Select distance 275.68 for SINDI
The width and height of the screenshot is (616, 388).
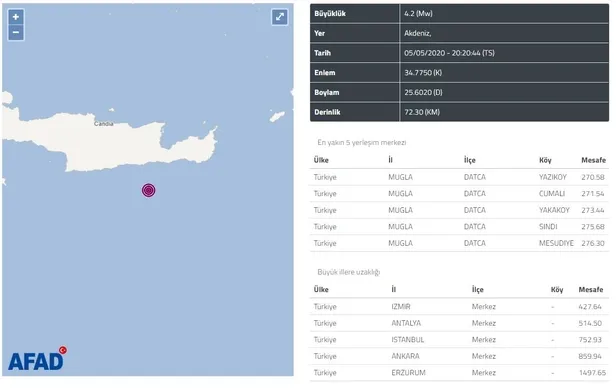(x=593, y=227)
